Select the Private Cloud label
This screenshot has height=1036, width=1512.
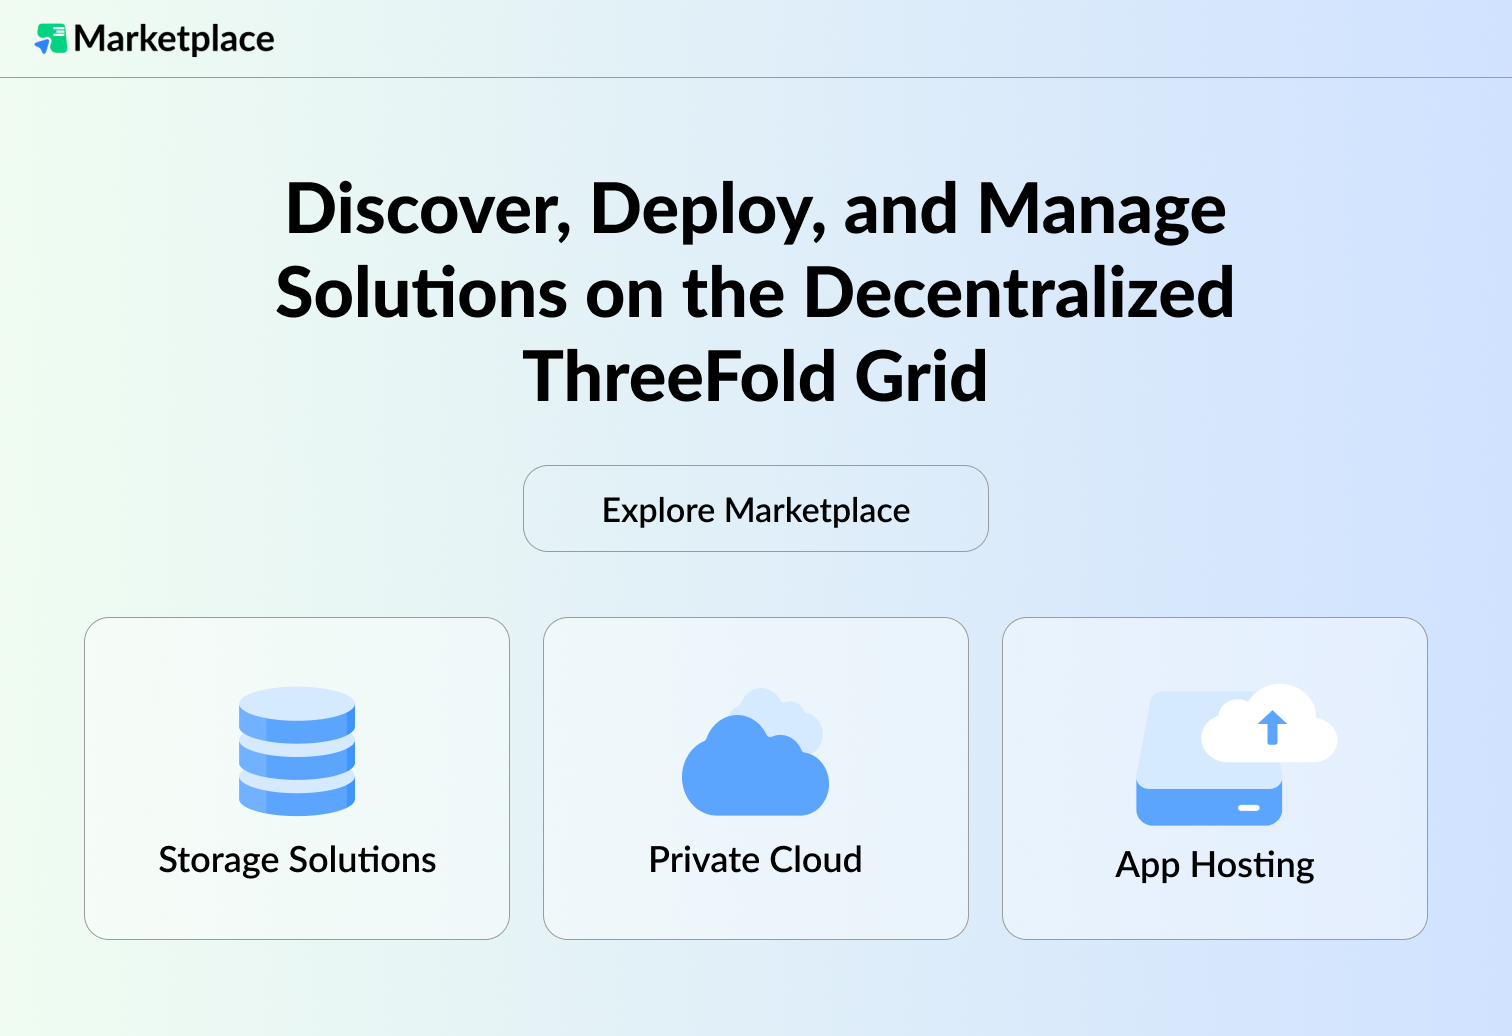click(755, 860)
